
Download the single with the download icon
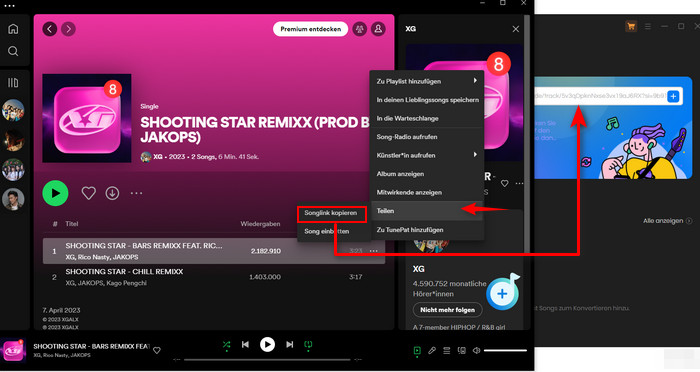point(112,193)
